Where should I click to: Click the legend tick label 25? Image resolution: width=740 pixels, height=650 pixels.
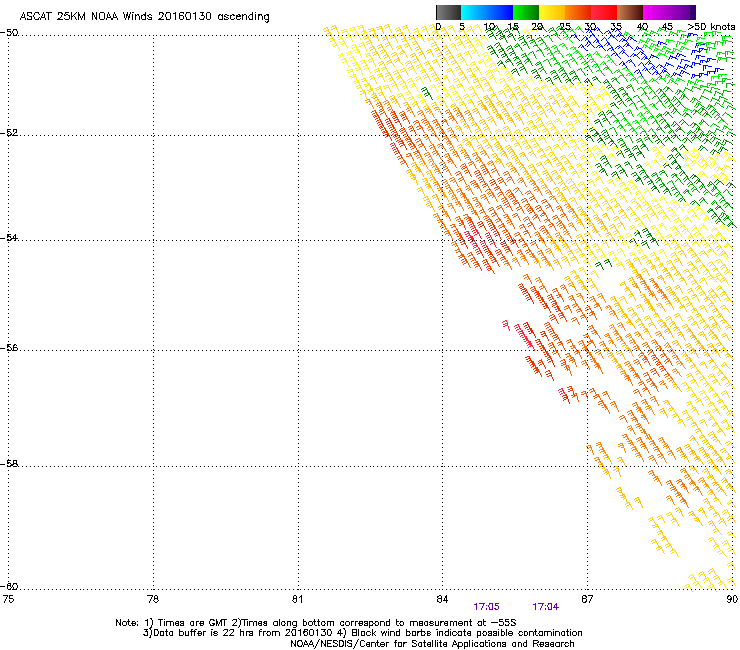pos(565,27)
